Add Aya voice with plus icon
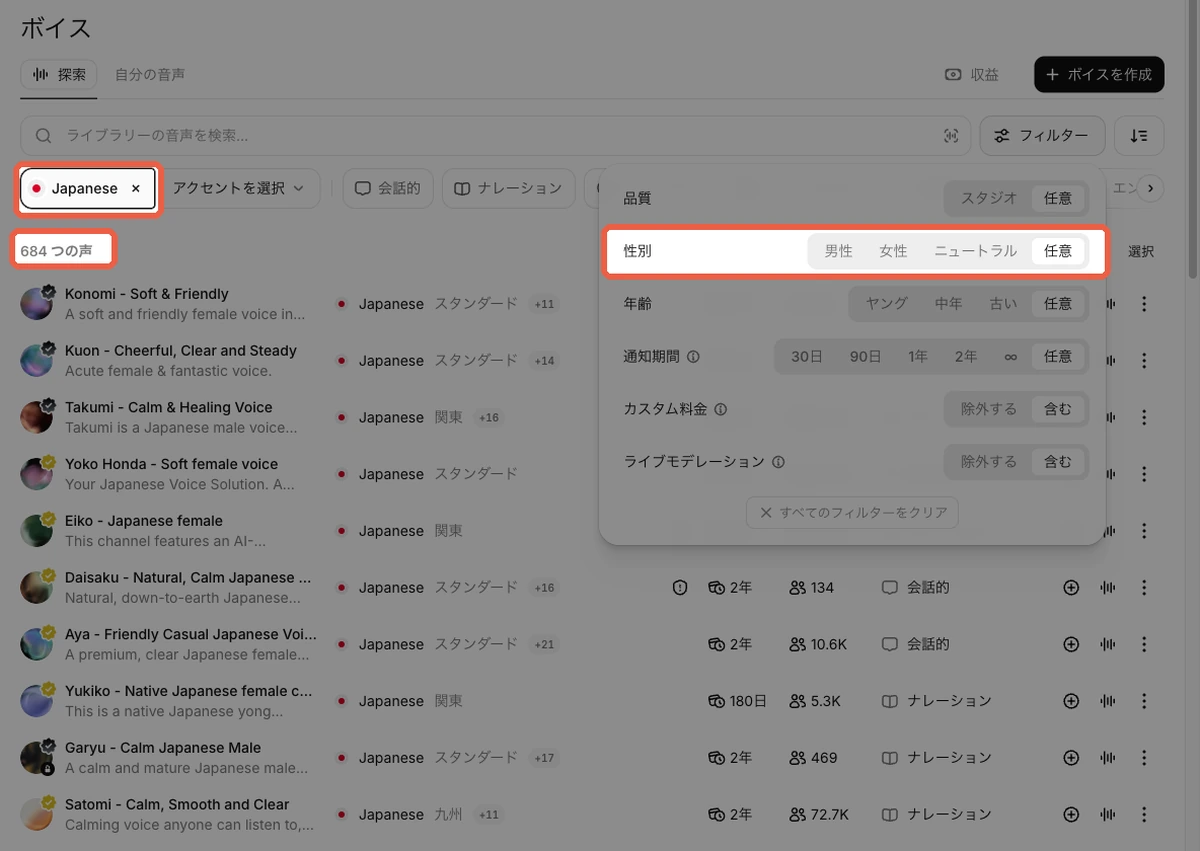Viewport: 1200px width, 851px height. pyautogui.click(x=1071, y=644)
